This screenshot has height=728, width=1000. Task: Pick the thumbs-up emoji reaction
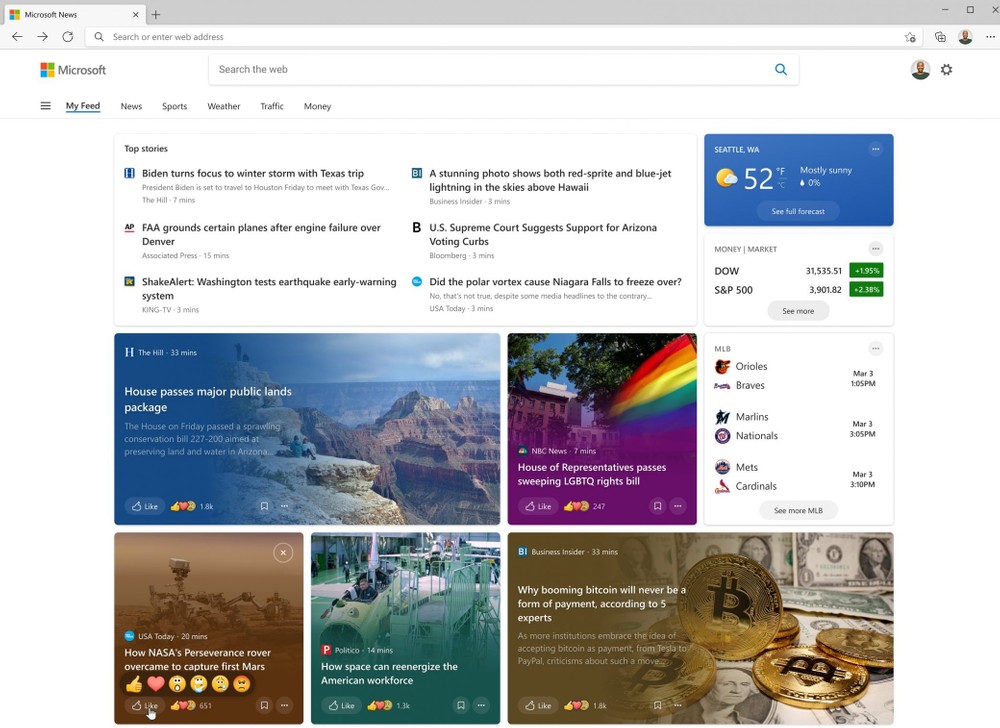(x=134, y=684)
